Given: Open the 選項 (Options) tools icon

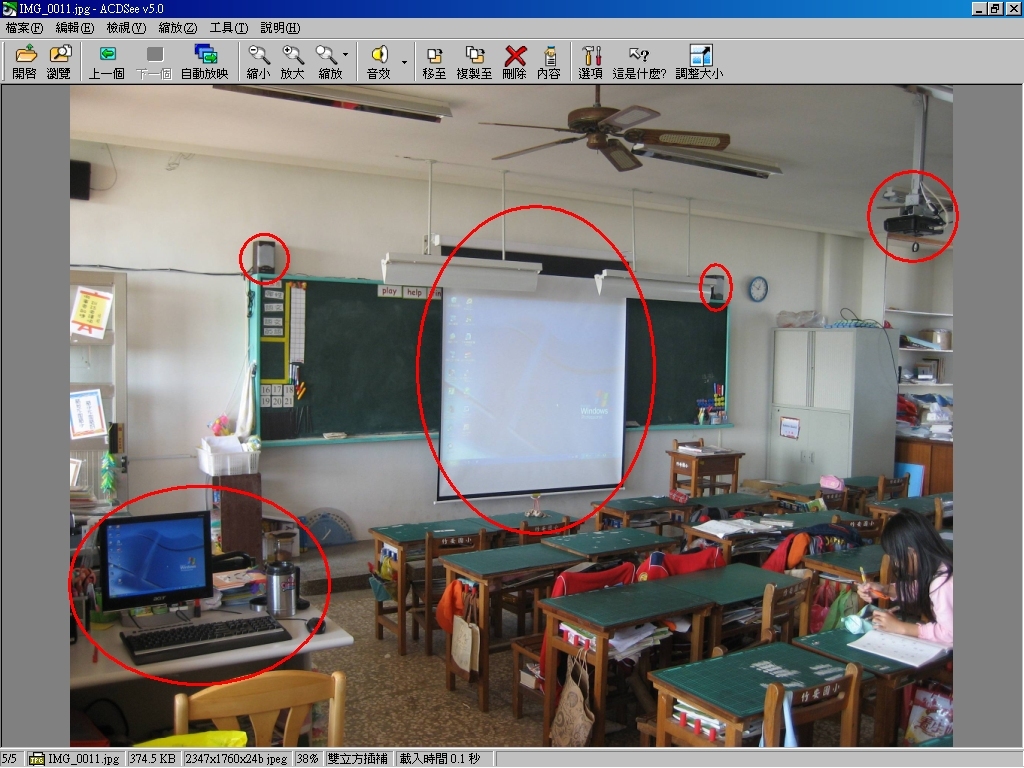Looking at the screenshot, I should coord(591,61).
